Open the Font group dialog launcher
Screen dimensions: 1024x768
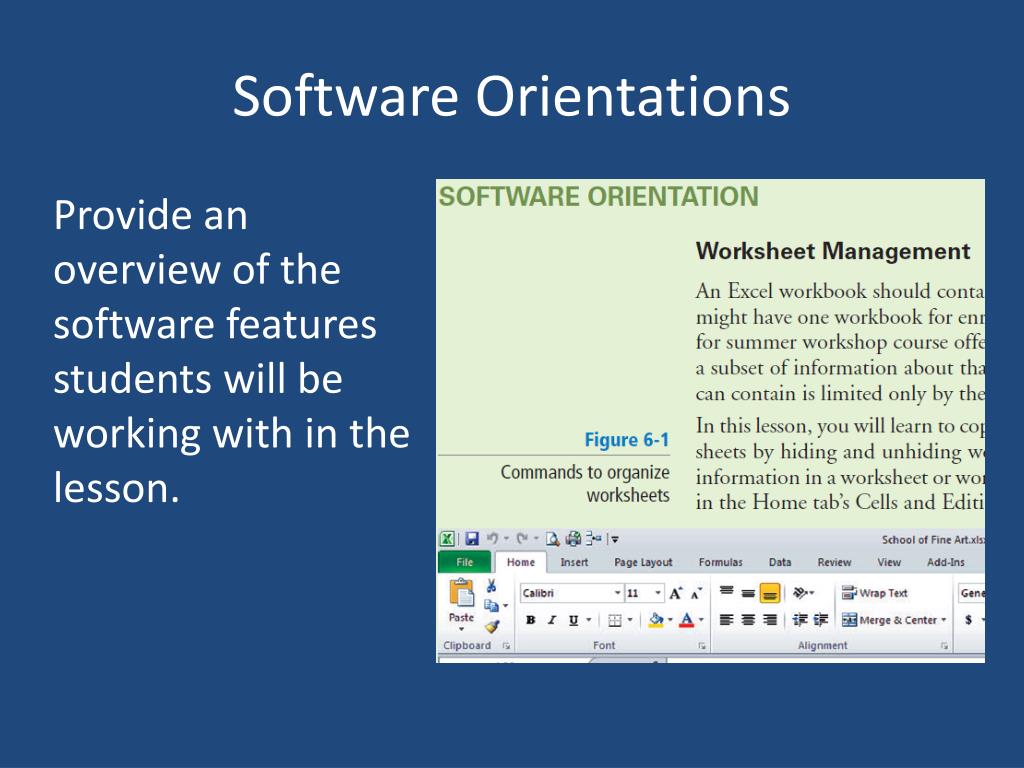click(702, 646)
